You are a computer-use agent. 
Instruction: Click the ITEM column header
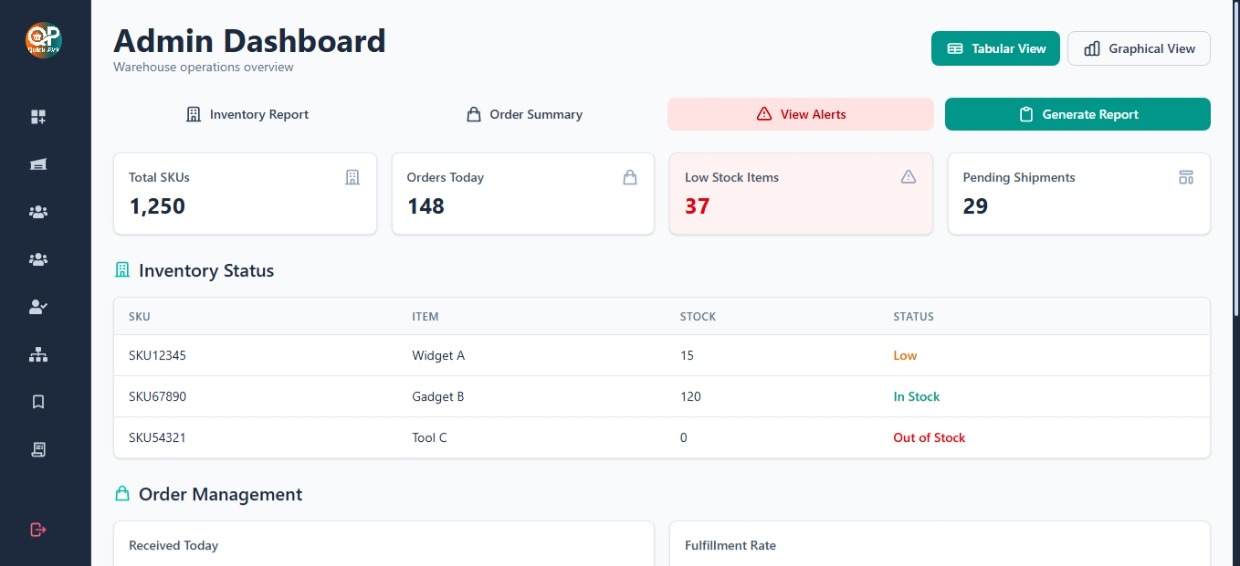pyautogui.click(x=425, y=316)
